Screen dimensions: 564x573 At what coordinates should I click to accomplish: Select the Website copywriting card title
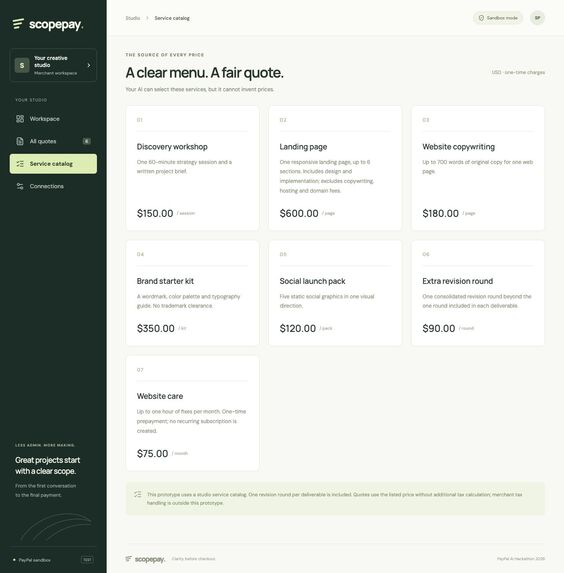pos(458,147)
